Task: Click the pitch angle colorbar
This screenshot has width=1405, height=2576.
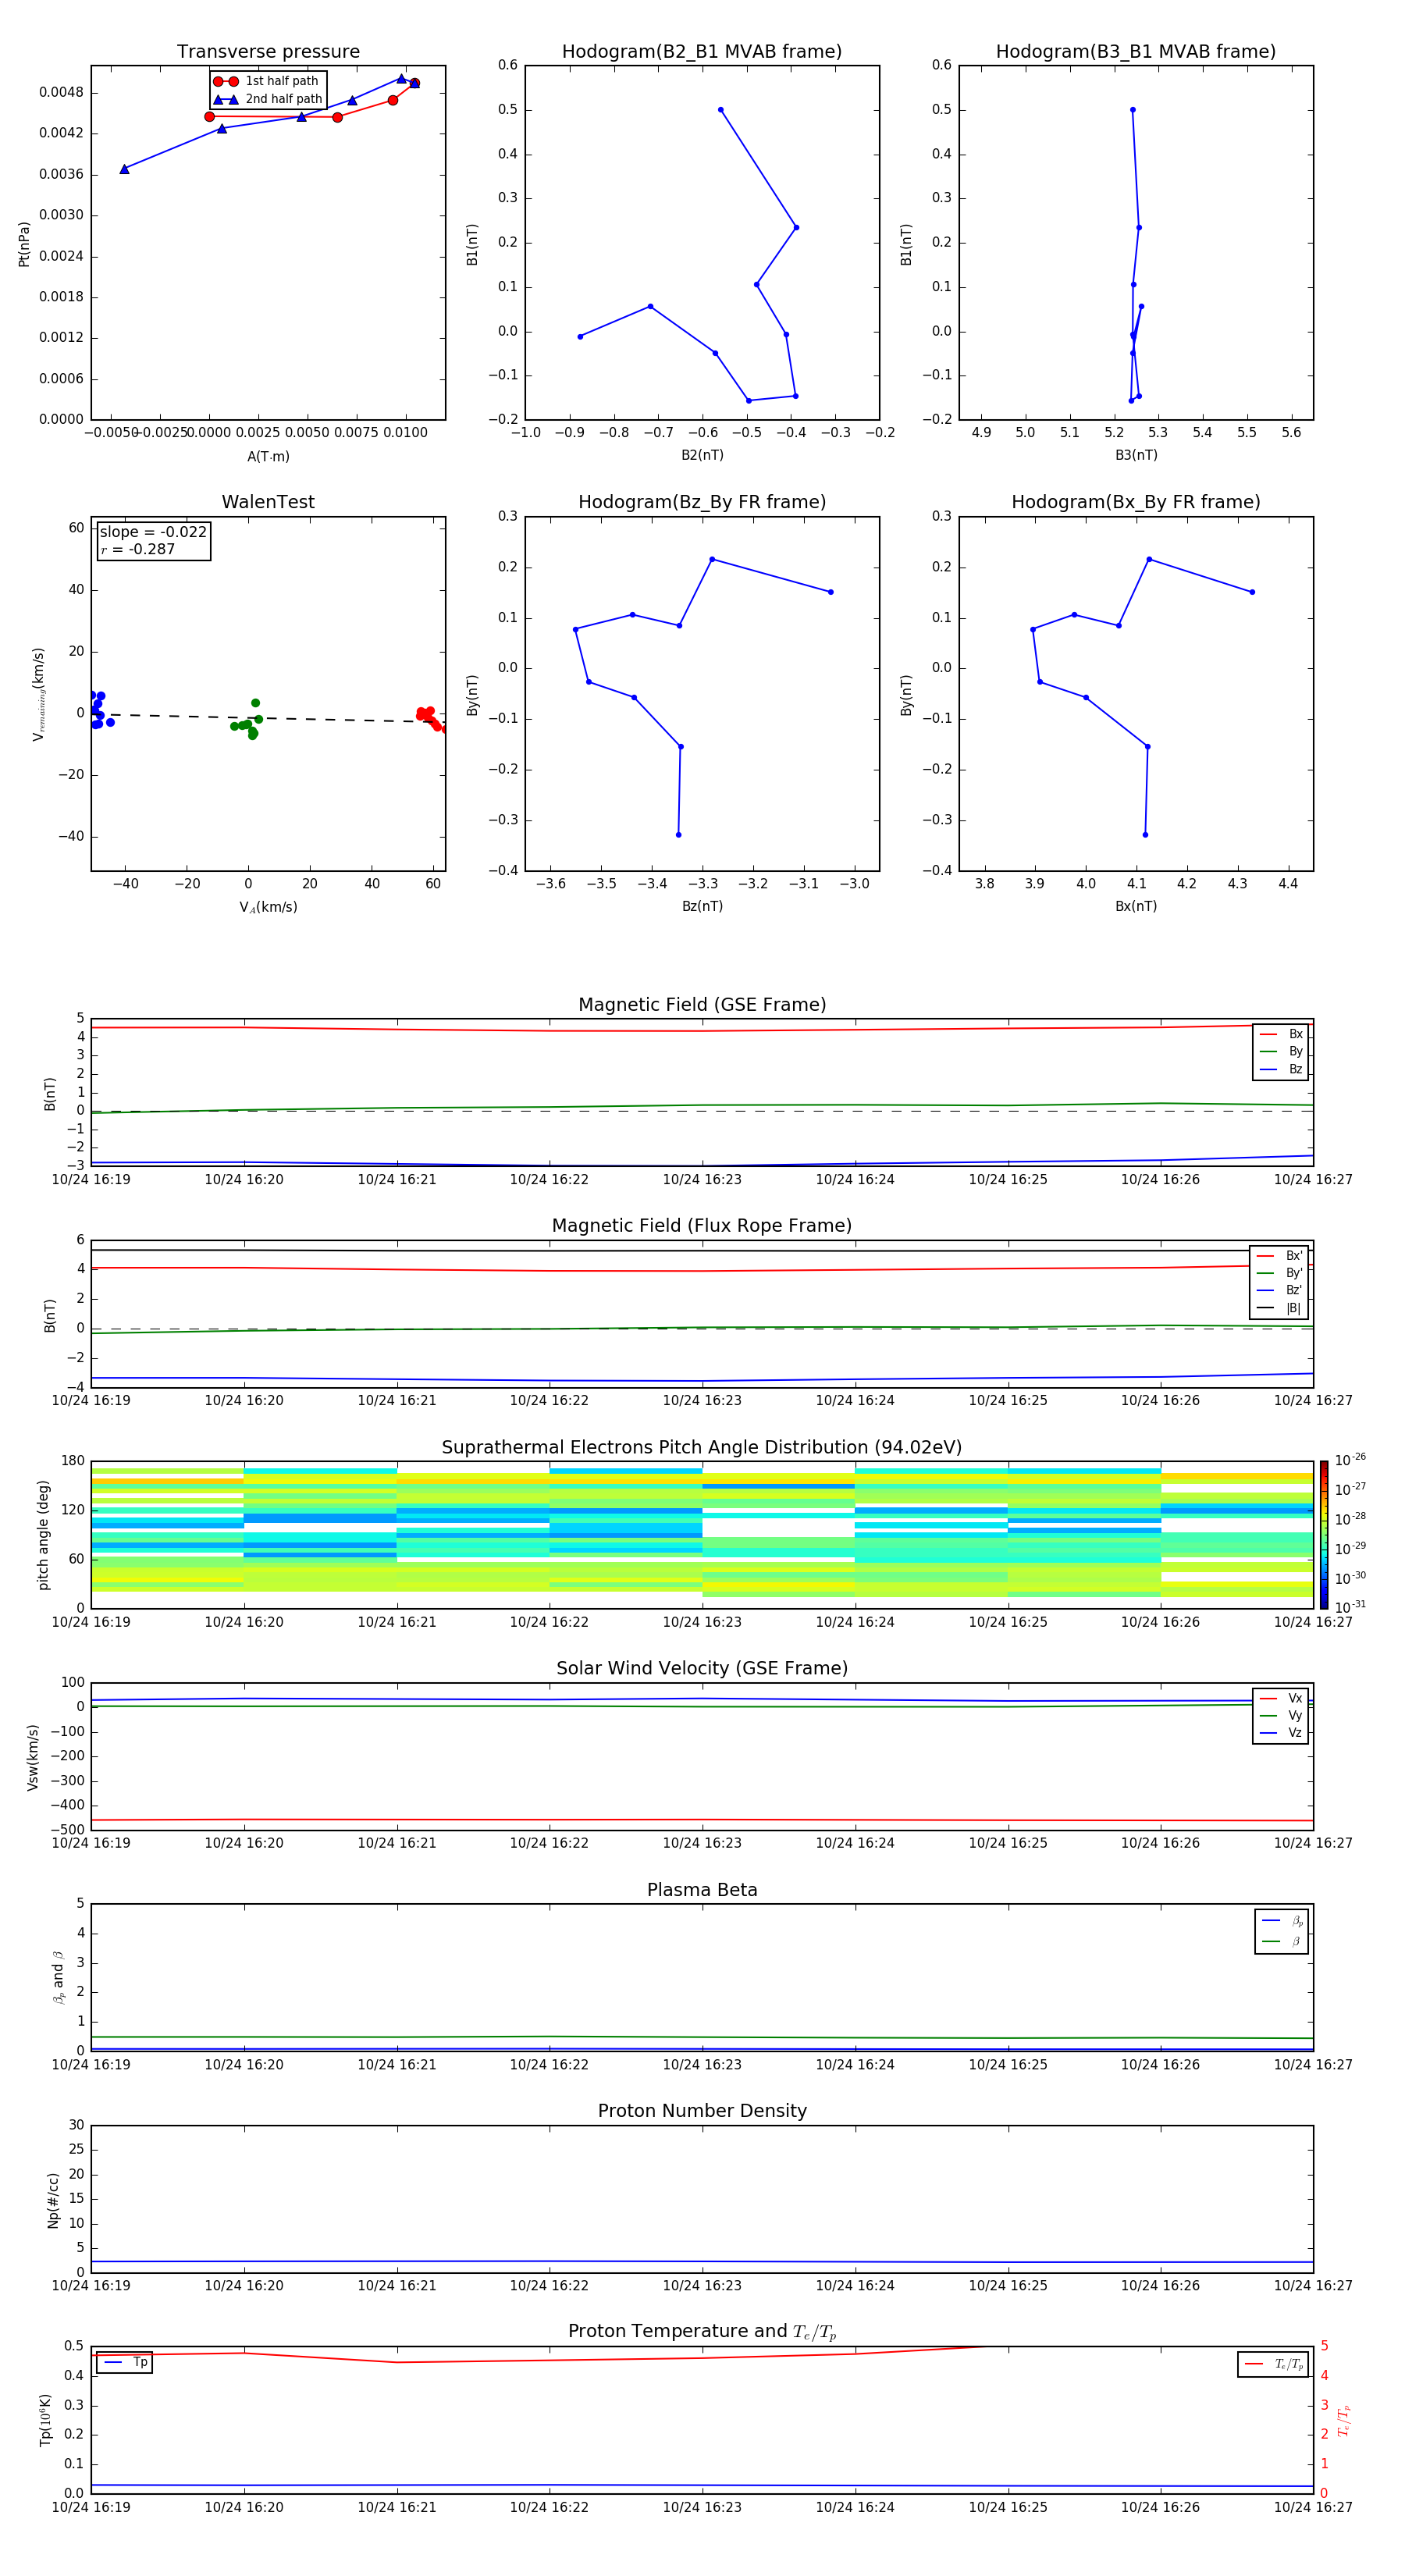Action: pos(1324,1535)
